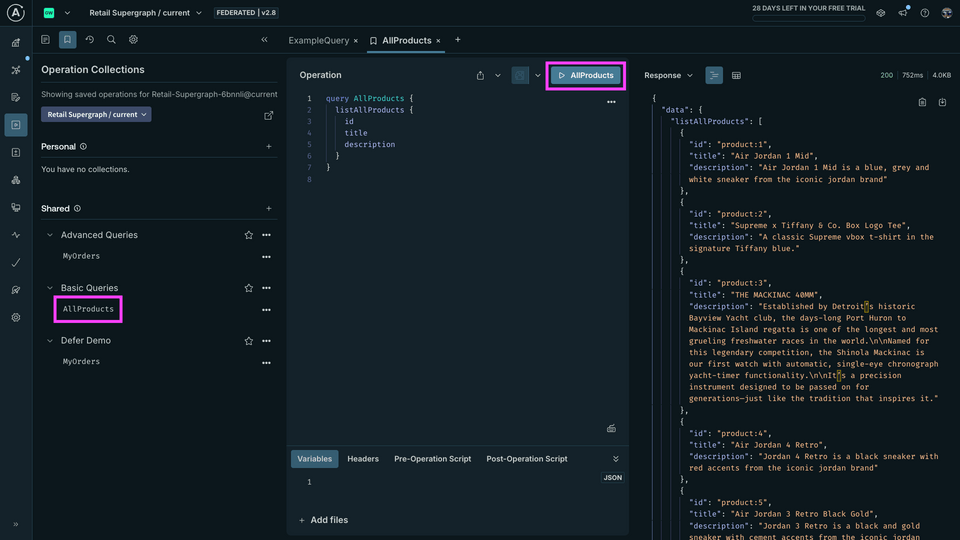
Task: Open the Explorer page in left nav
Action: pyautogui.click(x=16, y=125)
